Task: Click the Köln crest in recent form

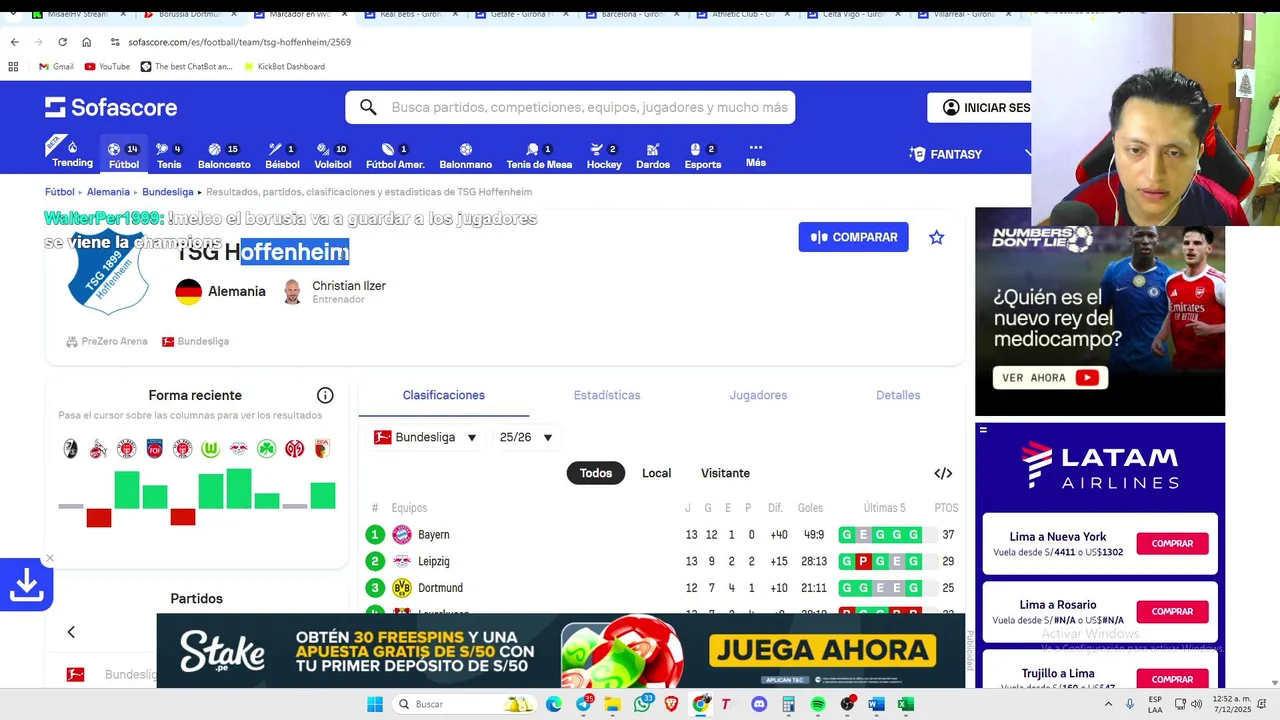Action: [x=98, y=449]
